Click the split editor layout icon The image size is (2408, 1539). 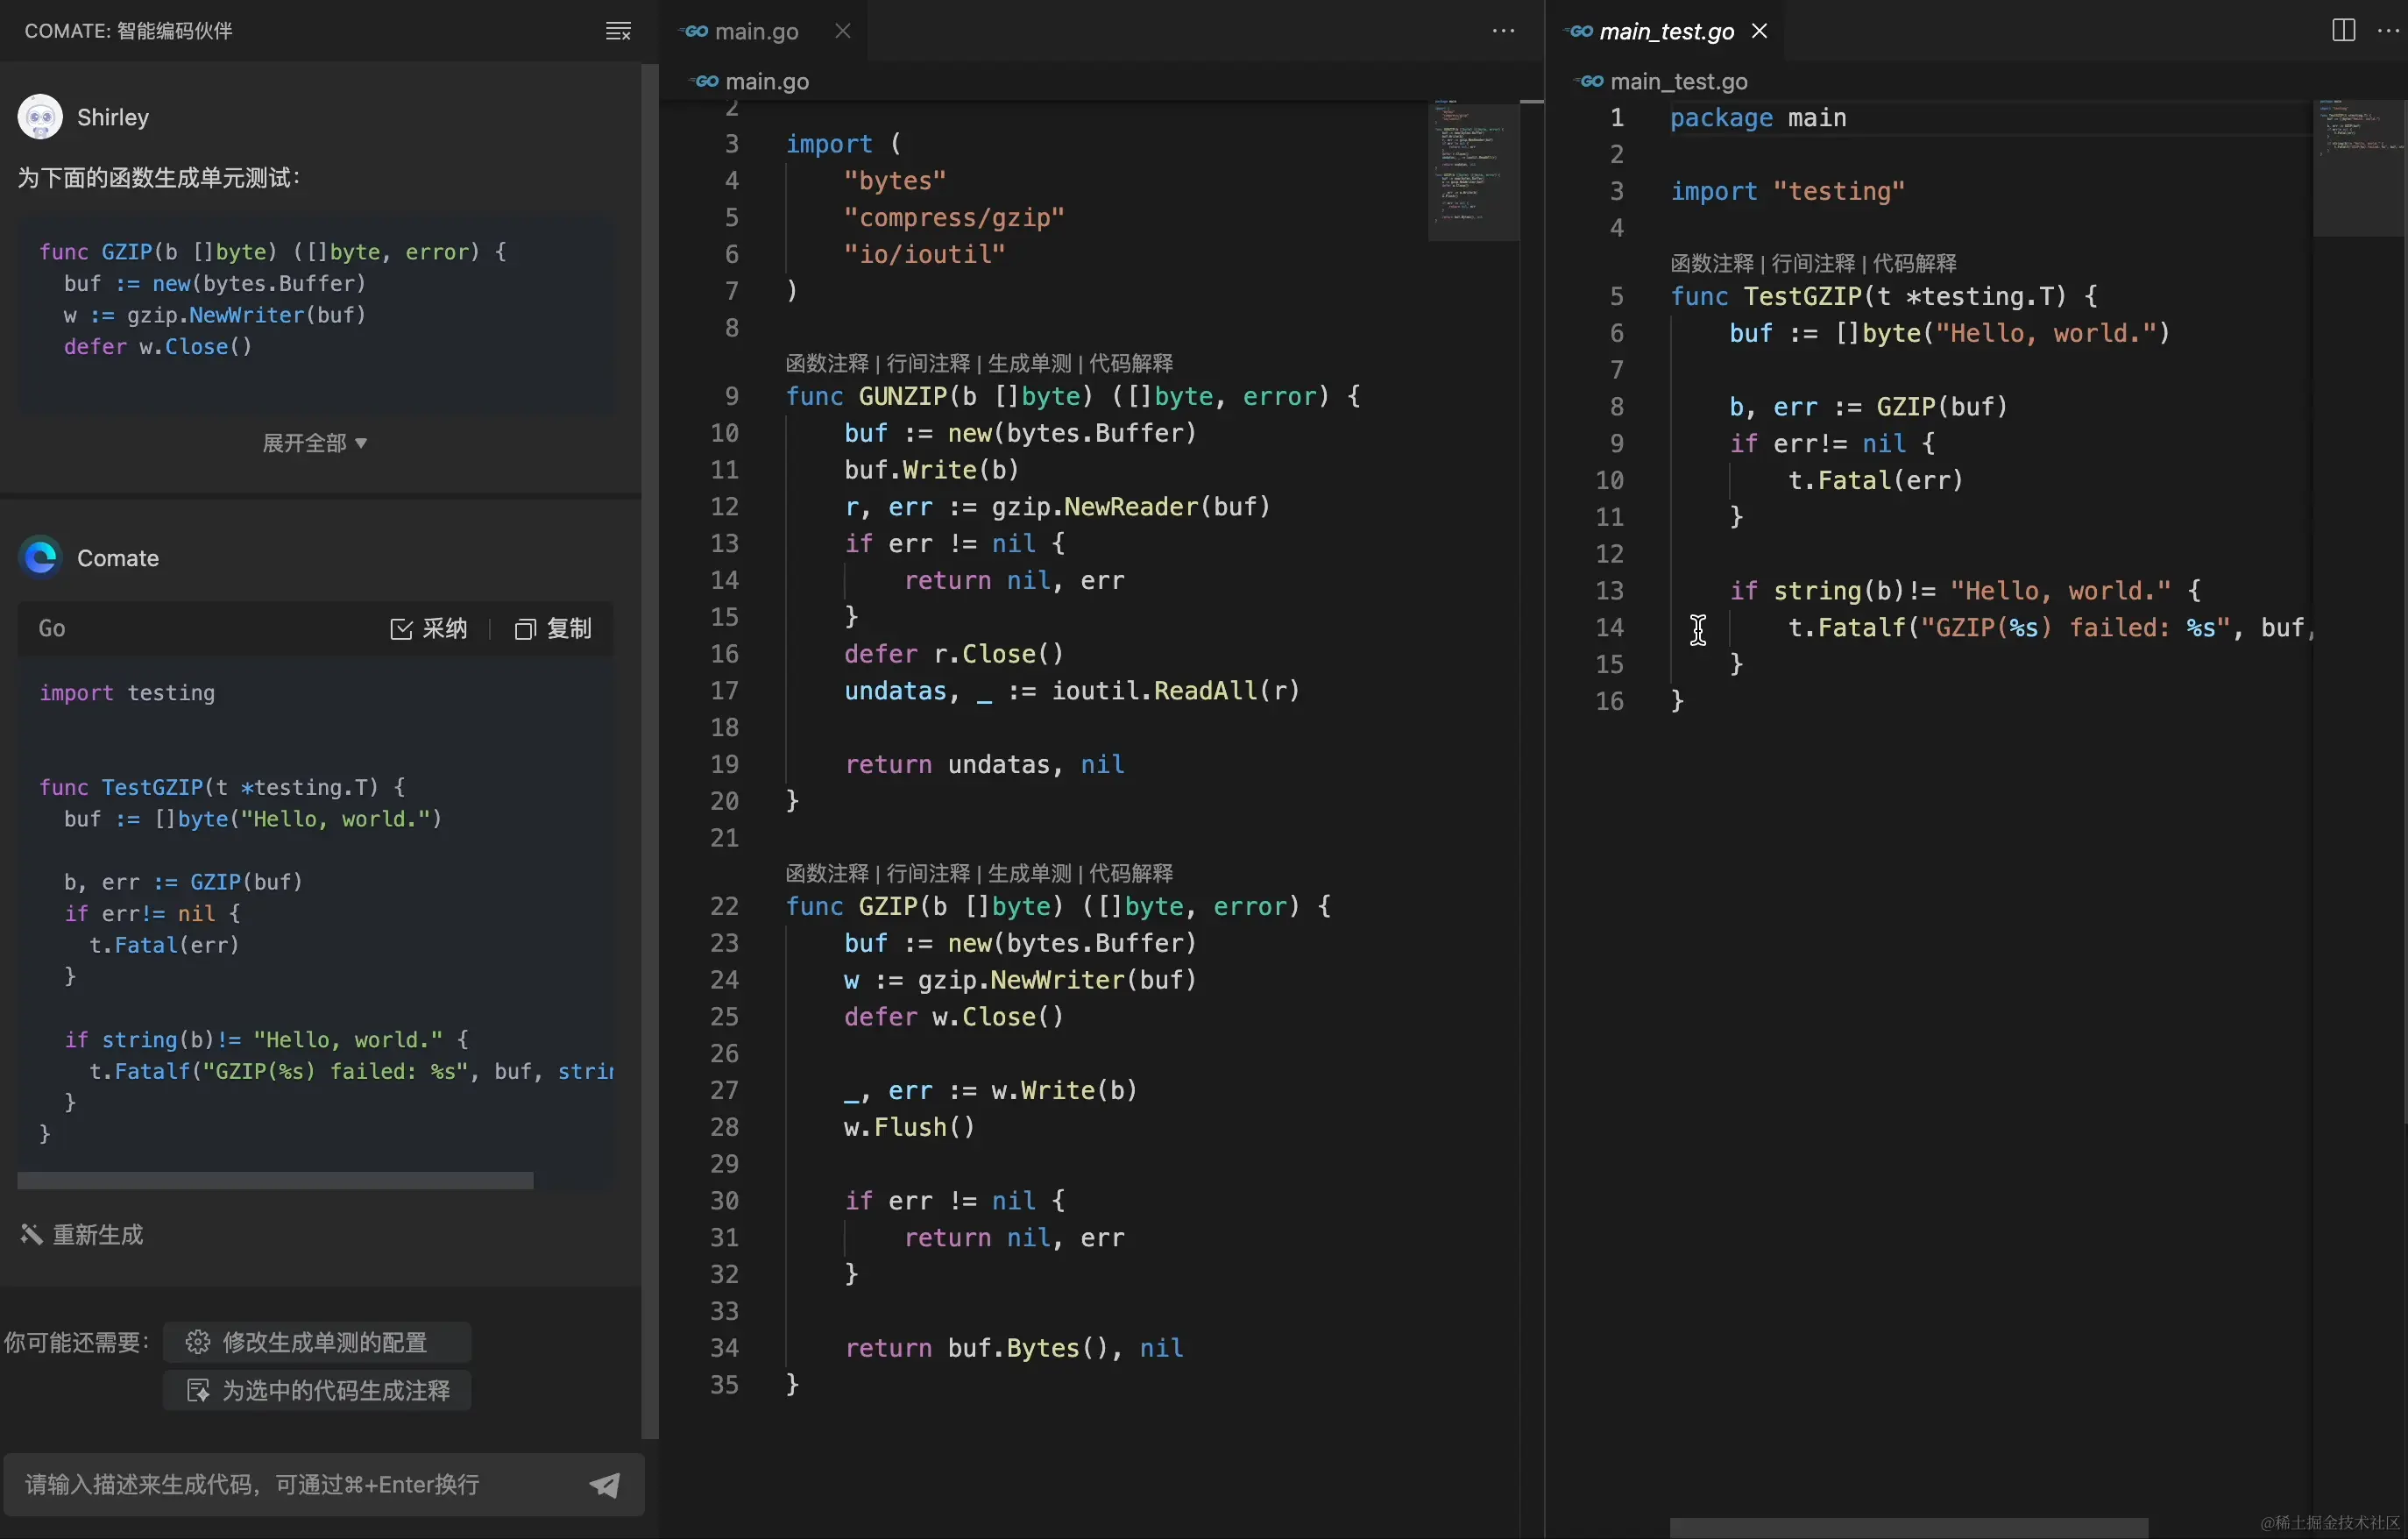(2343, 31)
